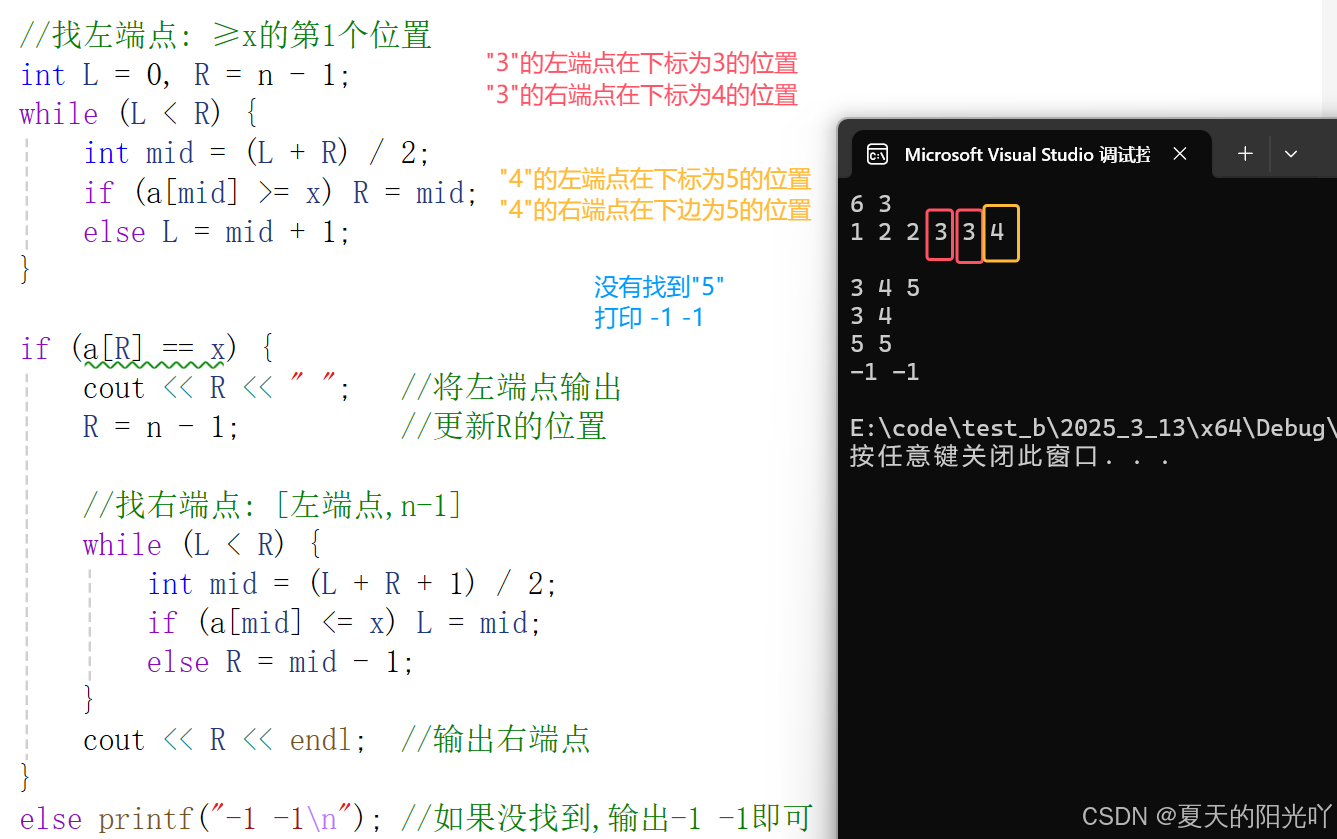Click the line int mid = (L + R + 1) / 2;

coord(352,584)
